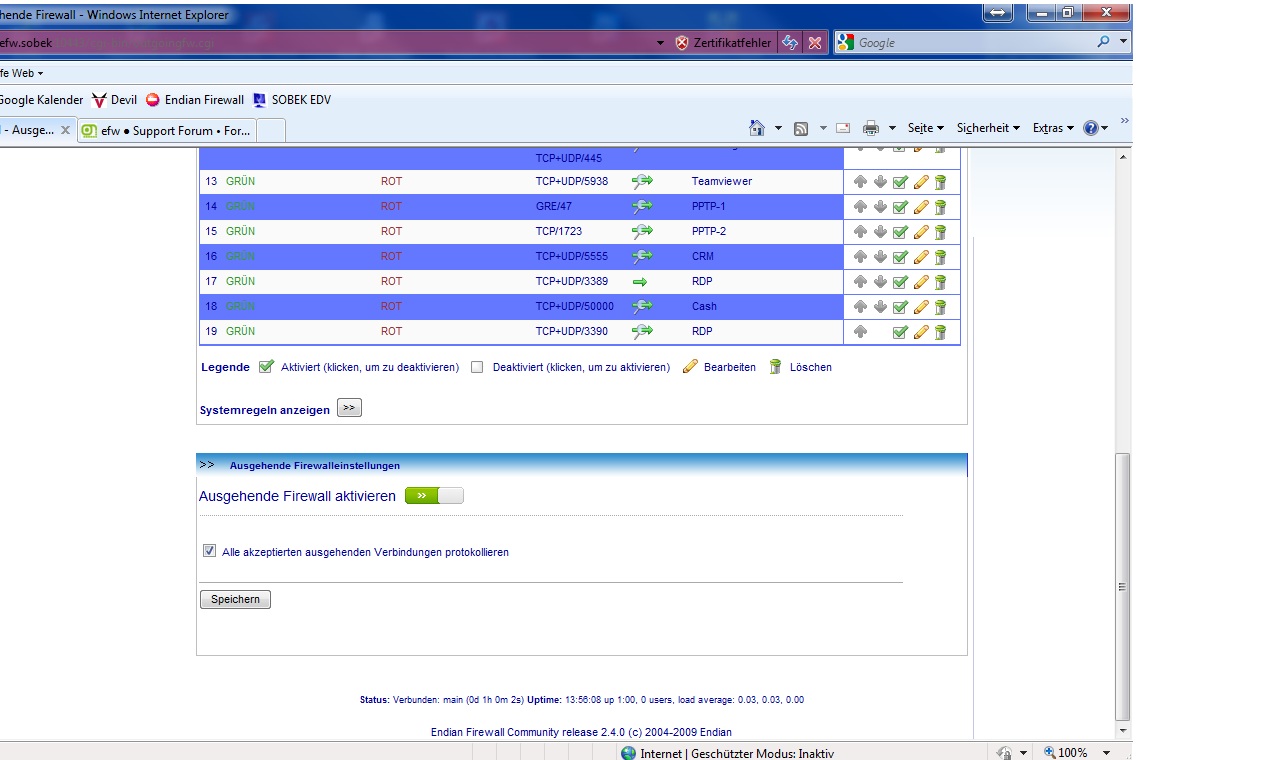Toggle the Ausgehende Firewall aktivieren switch
Image resolution: width=1280 pixels, height=760 pixels.
[x=434, y=496]
